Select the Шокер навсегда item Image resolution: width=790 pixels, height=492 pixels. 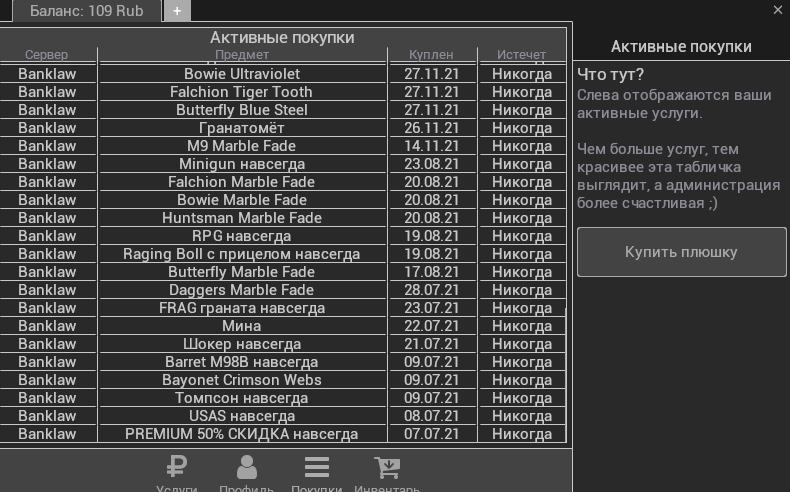(x=242, y=344)
